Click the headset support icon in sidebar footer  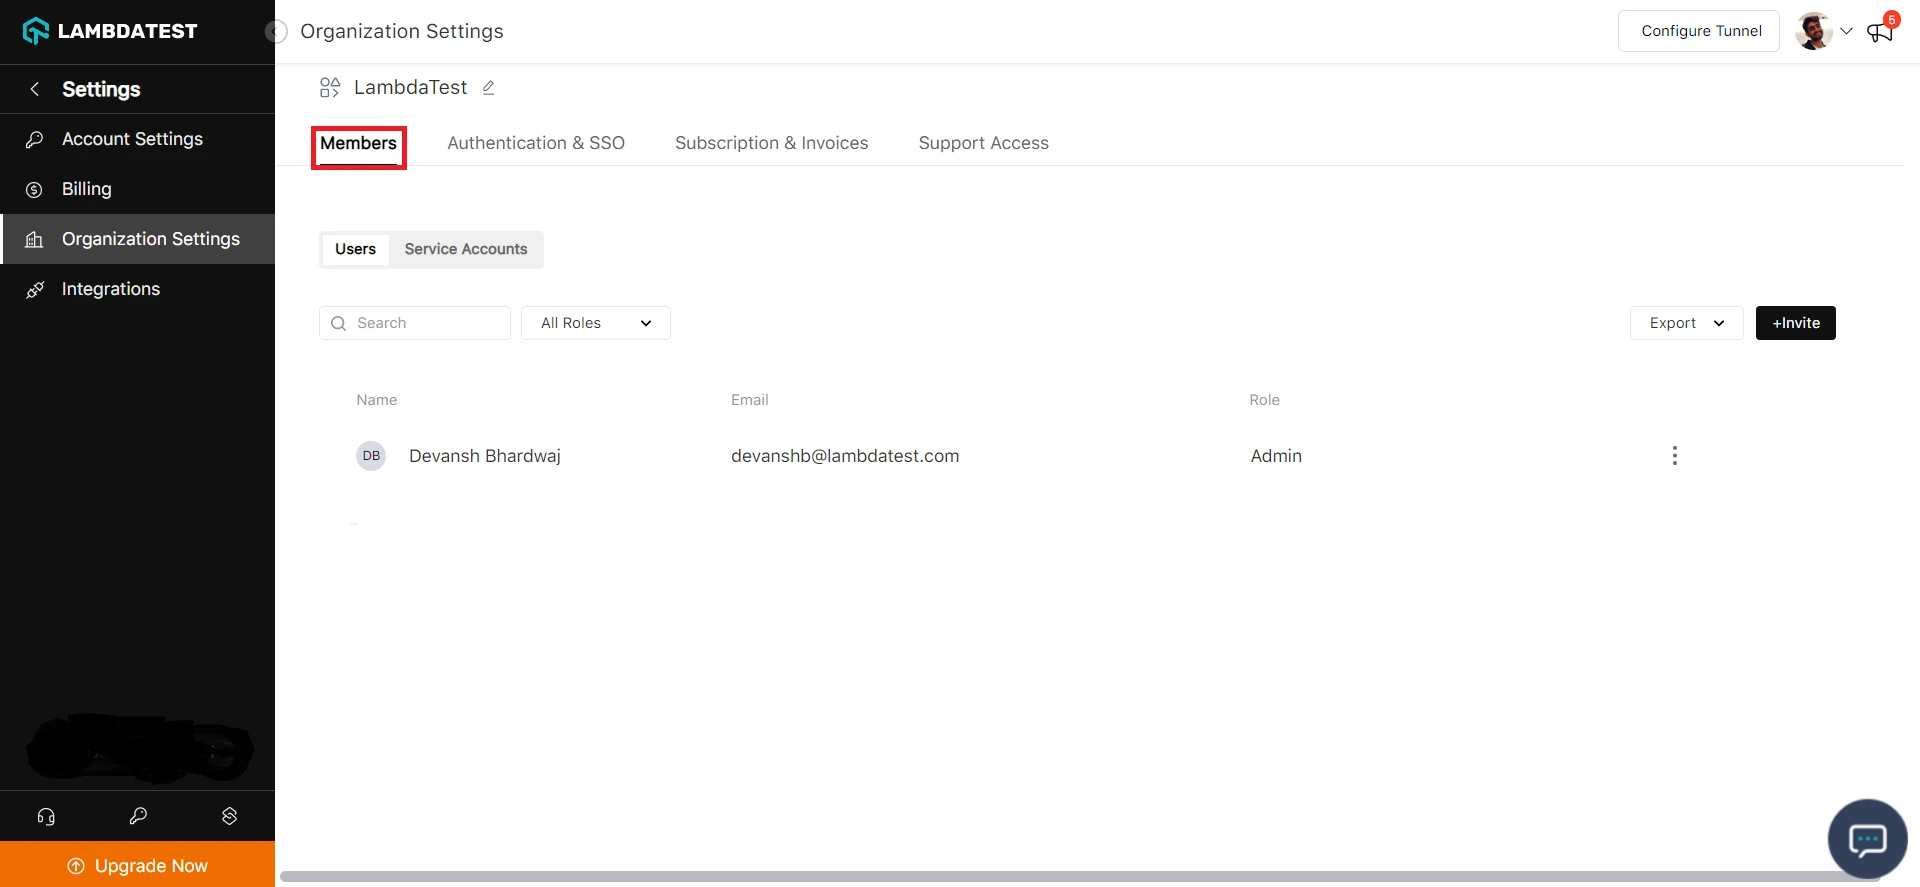[46, 816]
